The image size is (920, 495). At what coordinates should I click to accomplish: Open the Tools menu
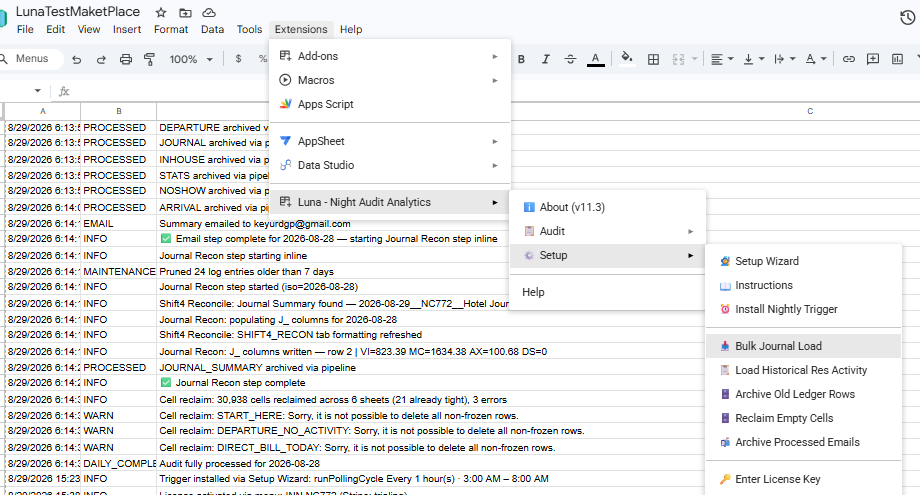click(x=249, y=29)
